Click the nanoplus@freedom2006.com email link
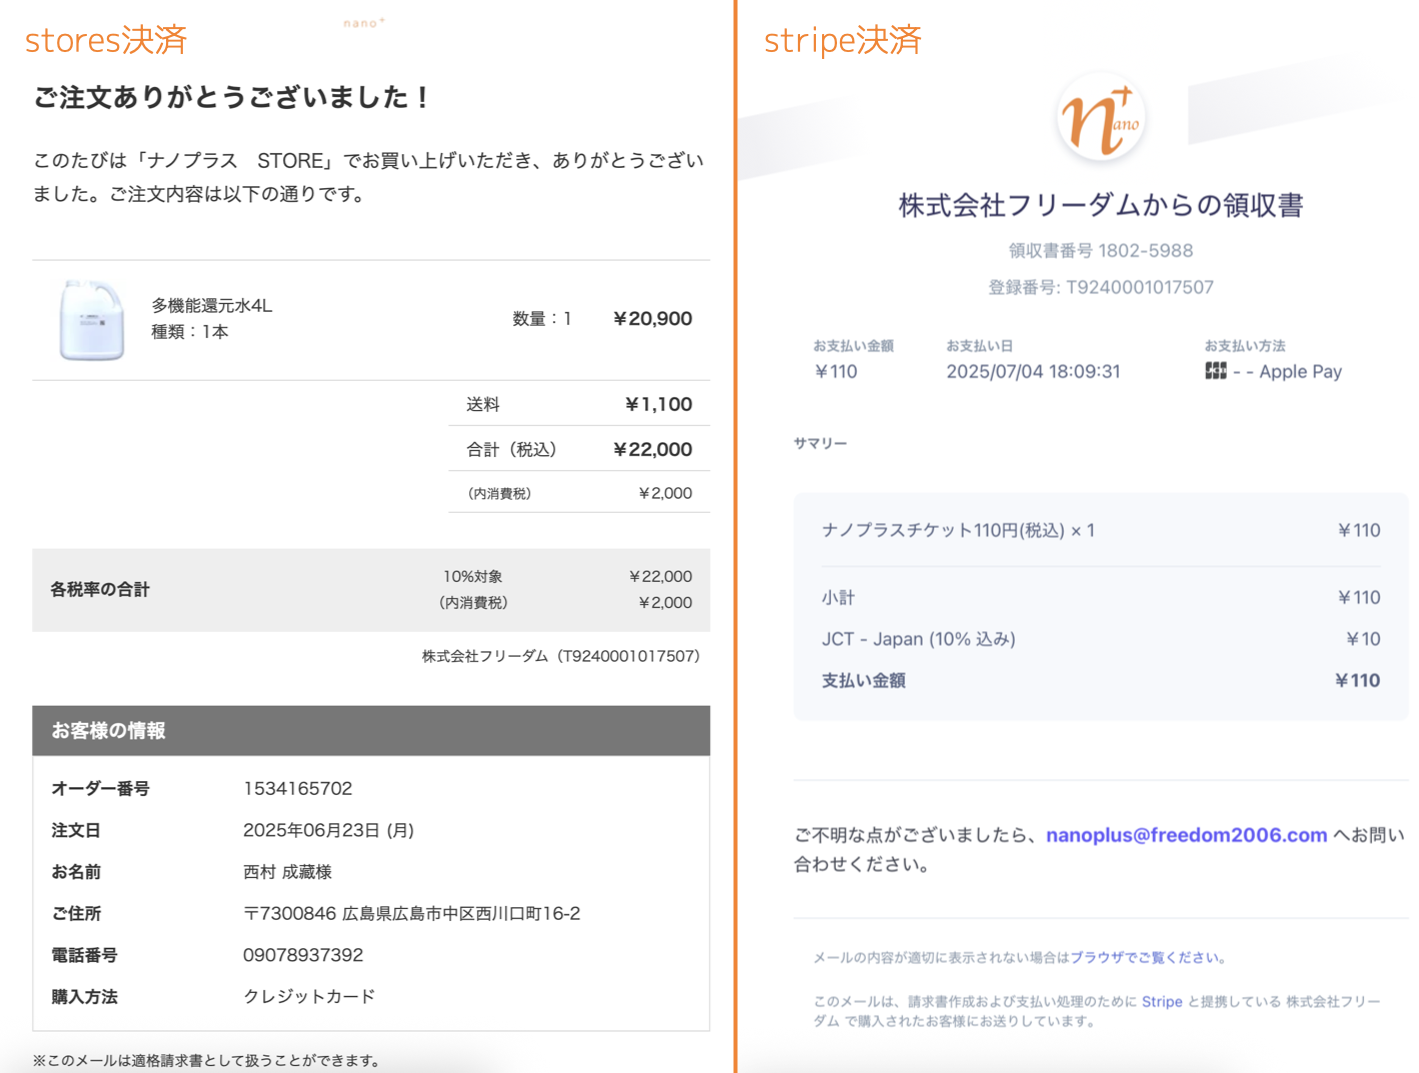Viewport: 1419px width, 1073px height. [x=1186, y=835]
